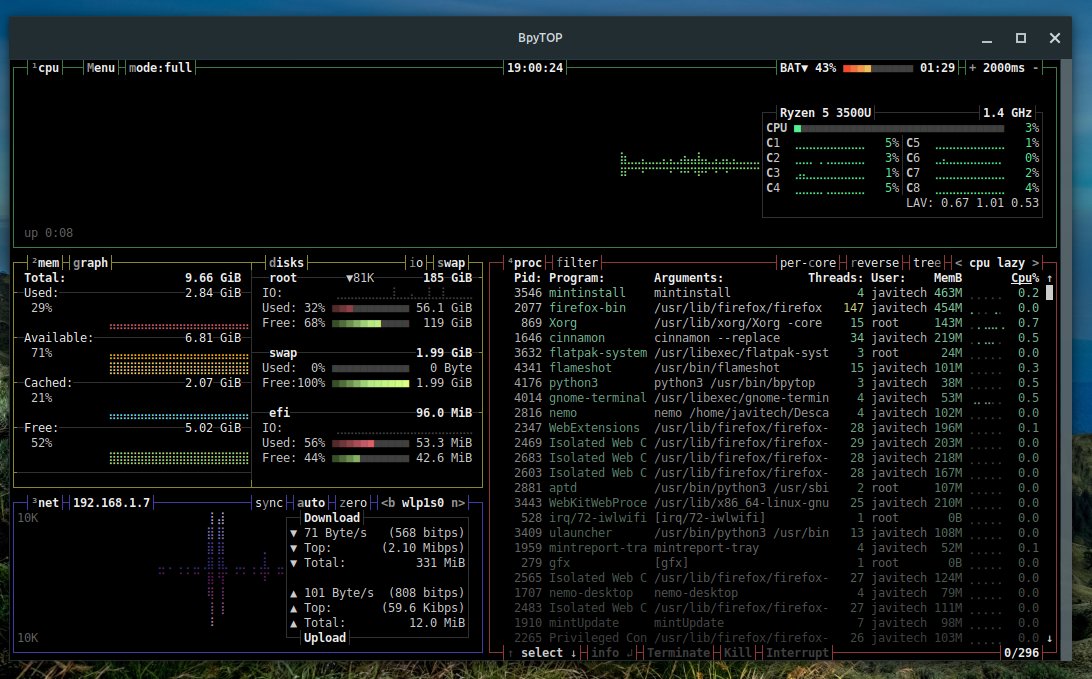Screen dimensions: 1092x679
Task: Select the WebExtensions process row
Action: 776,428
